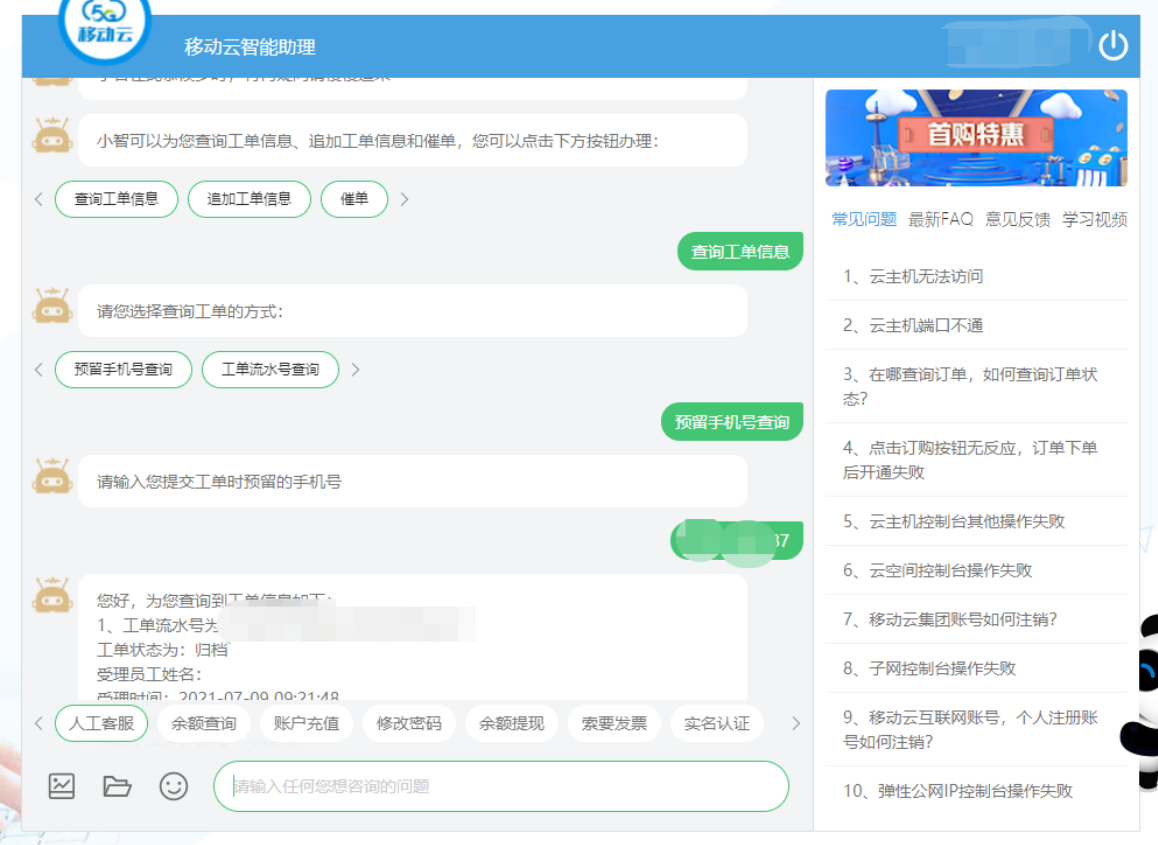Open FAQ 移动云集团账号如何注销
The image size is (1158, 845).
(x=949, y=619)
